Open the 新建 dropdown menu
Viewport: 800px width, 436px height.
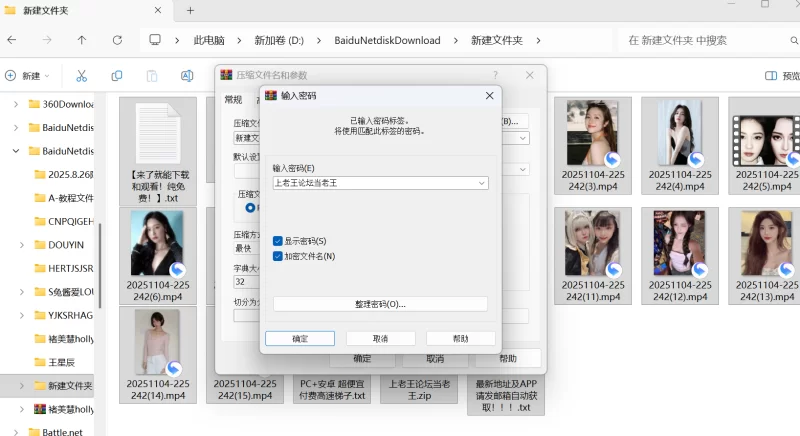(30, 76)
